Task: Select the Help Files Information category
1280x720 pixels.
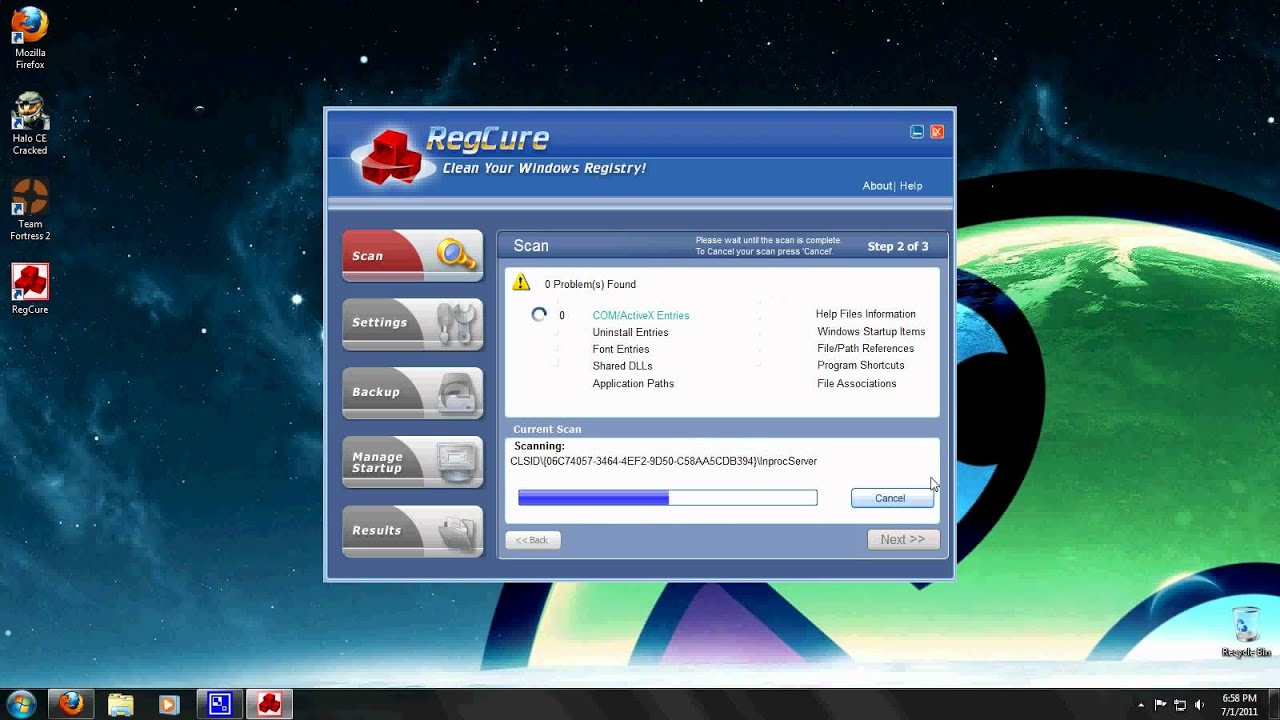Action: pyautogui.click(x=866, y=314)
